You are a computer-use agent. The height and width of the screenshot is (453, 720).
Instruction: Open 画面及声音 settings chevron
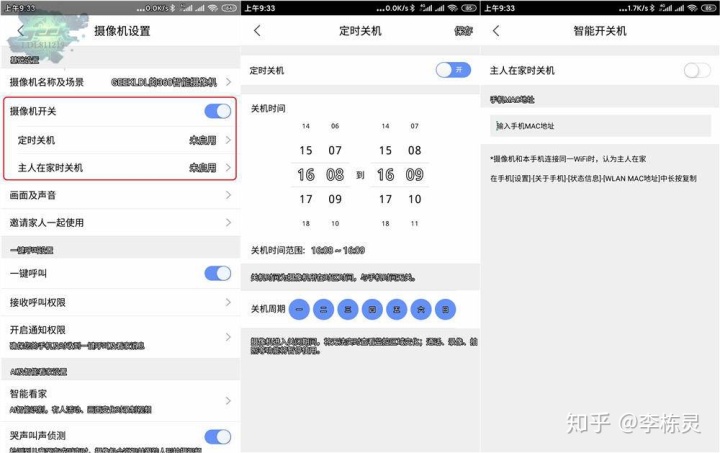click(228, 195)
